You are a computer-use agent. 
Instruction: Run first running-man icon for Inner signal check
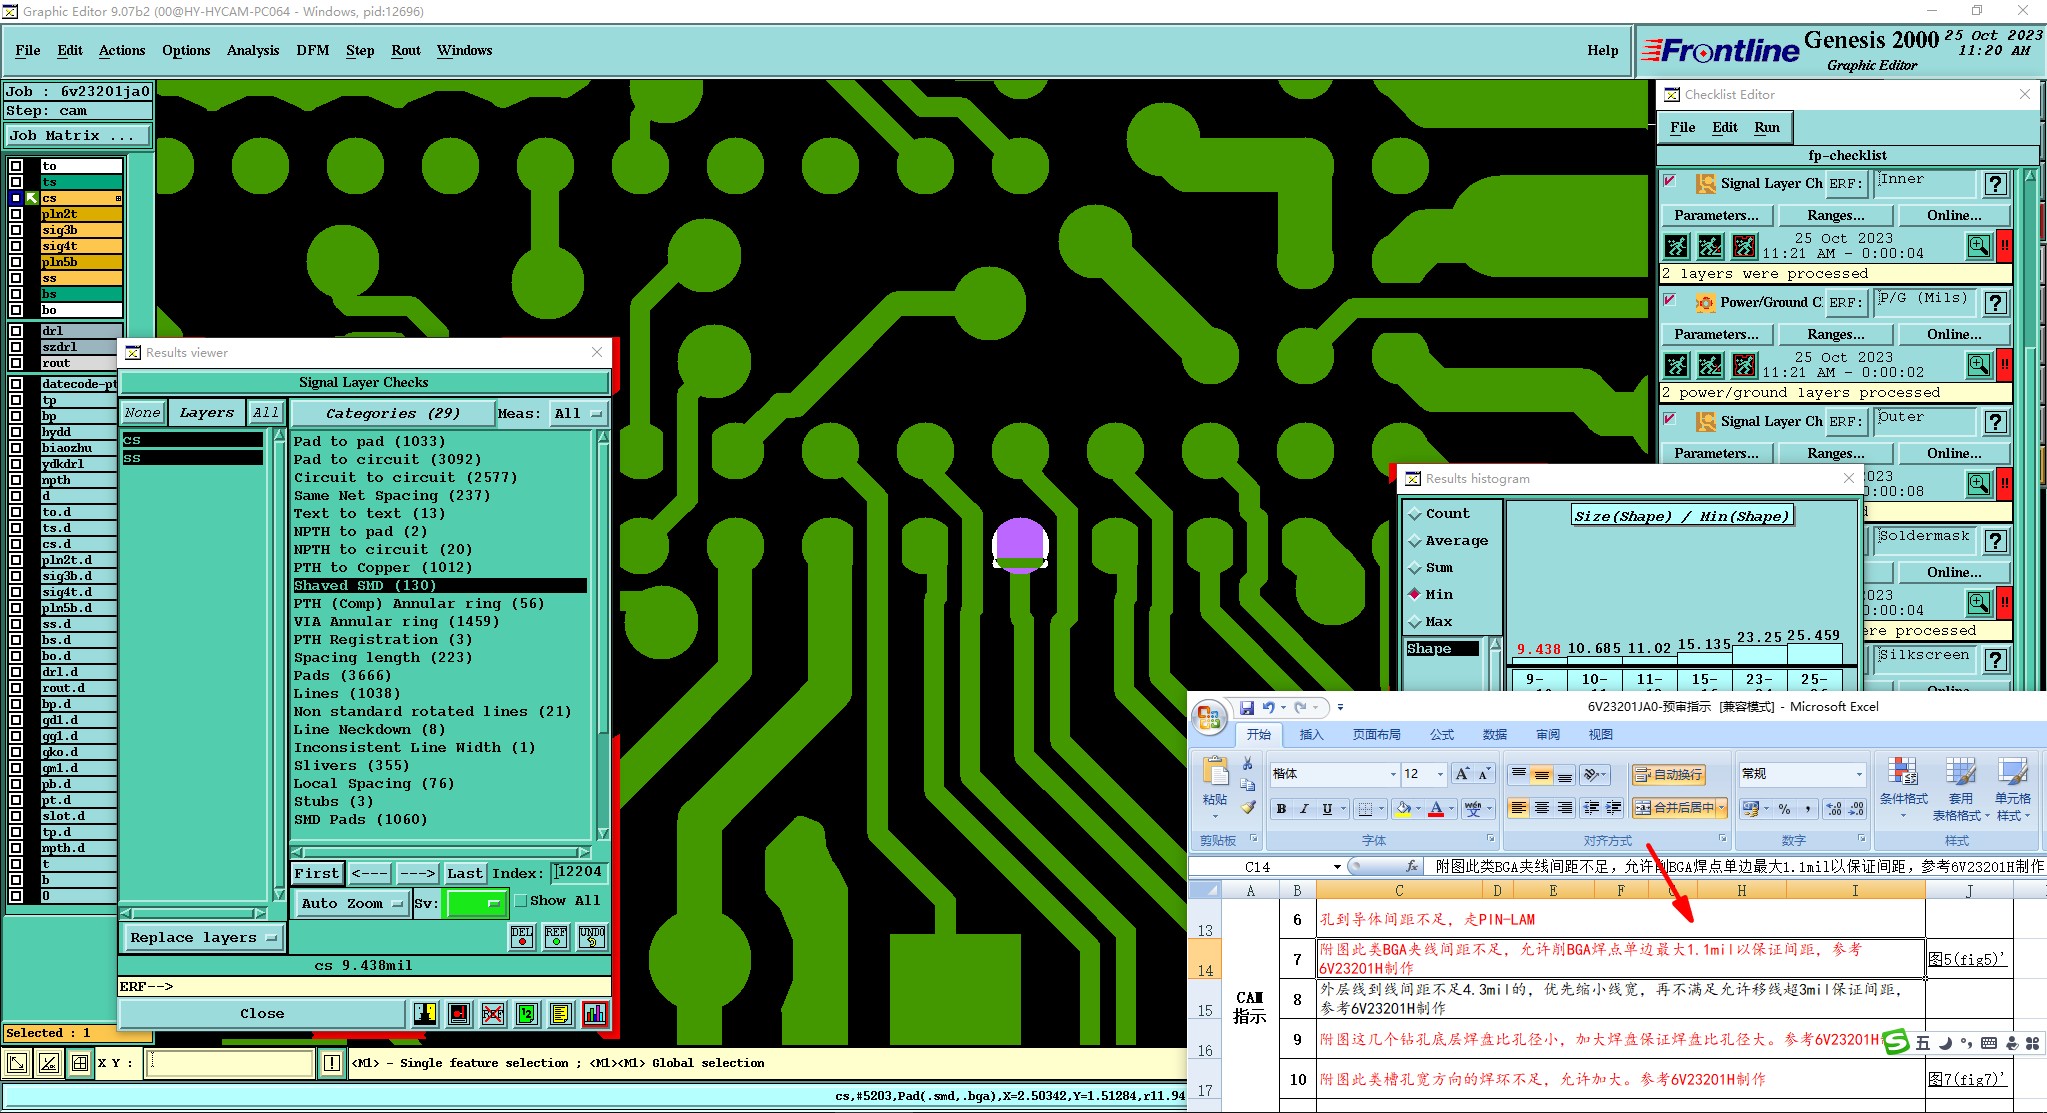coord(1677,246)
